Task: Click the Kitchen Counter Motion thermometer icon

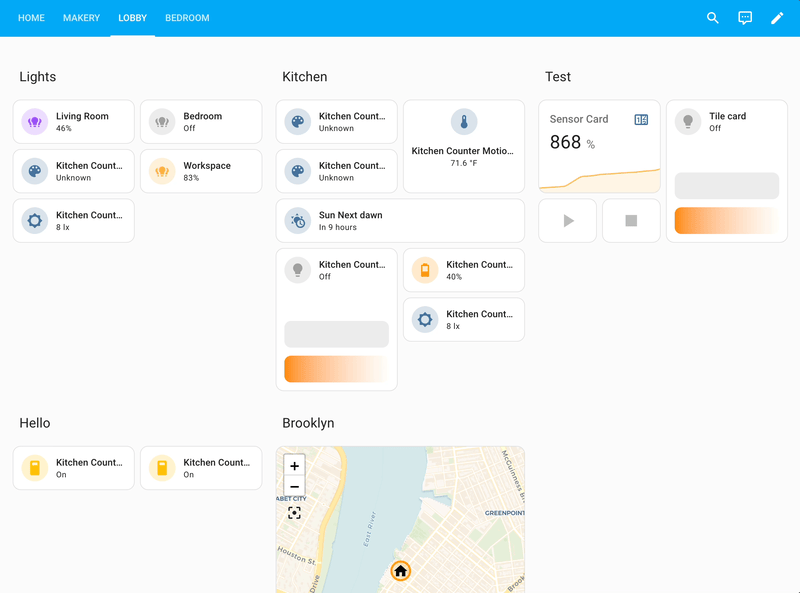Action: pos(463,121)
